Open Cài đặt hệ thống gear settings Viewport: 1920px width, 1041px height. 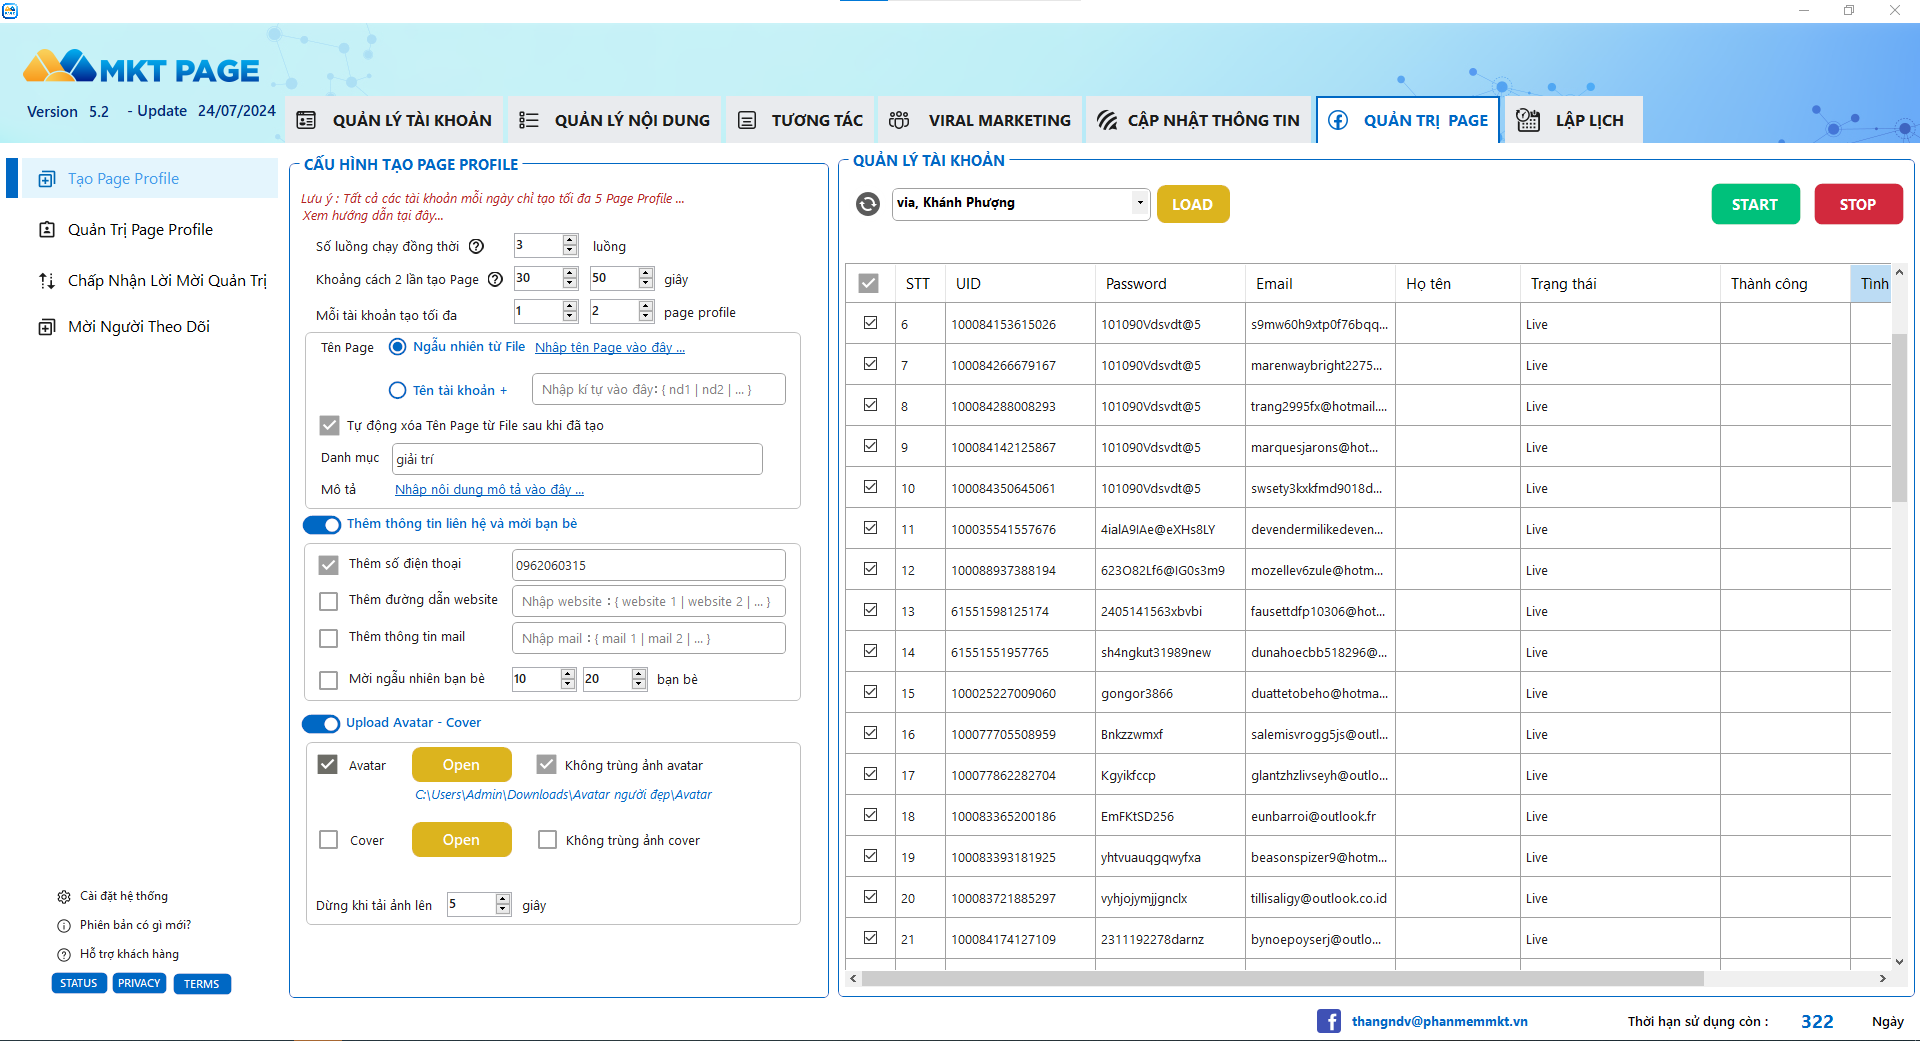point(64,897)
